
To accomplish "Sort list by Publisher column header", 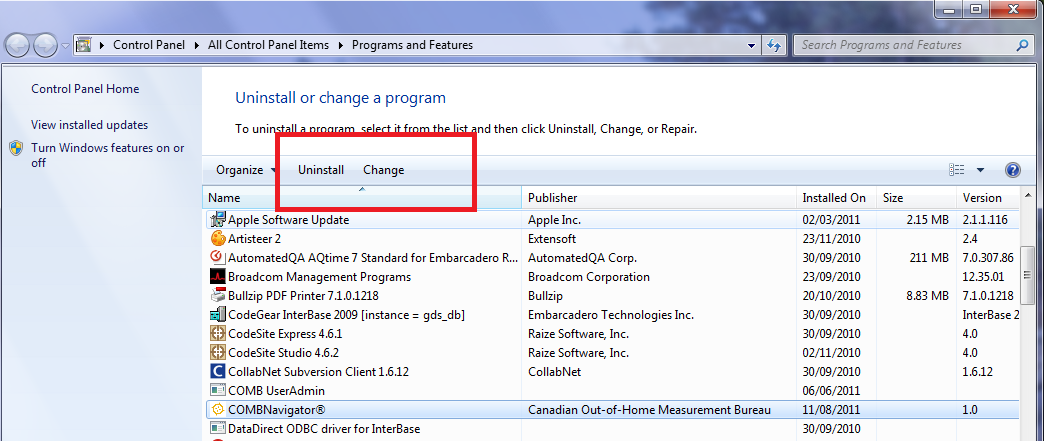I will pyautogui.click(x=659, y=198).
